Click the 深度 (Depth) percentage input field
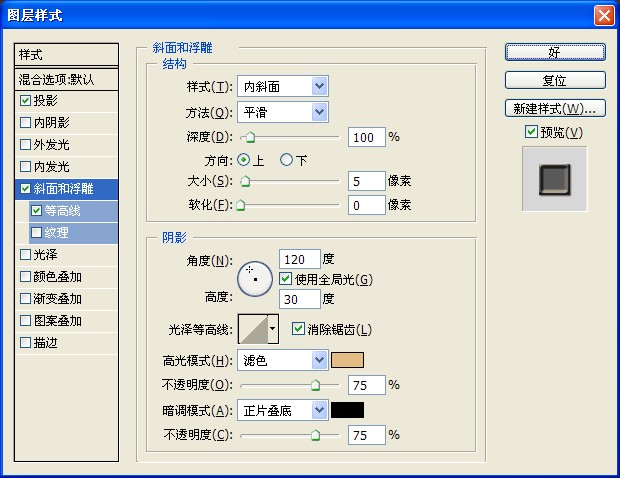 [366, 137]
